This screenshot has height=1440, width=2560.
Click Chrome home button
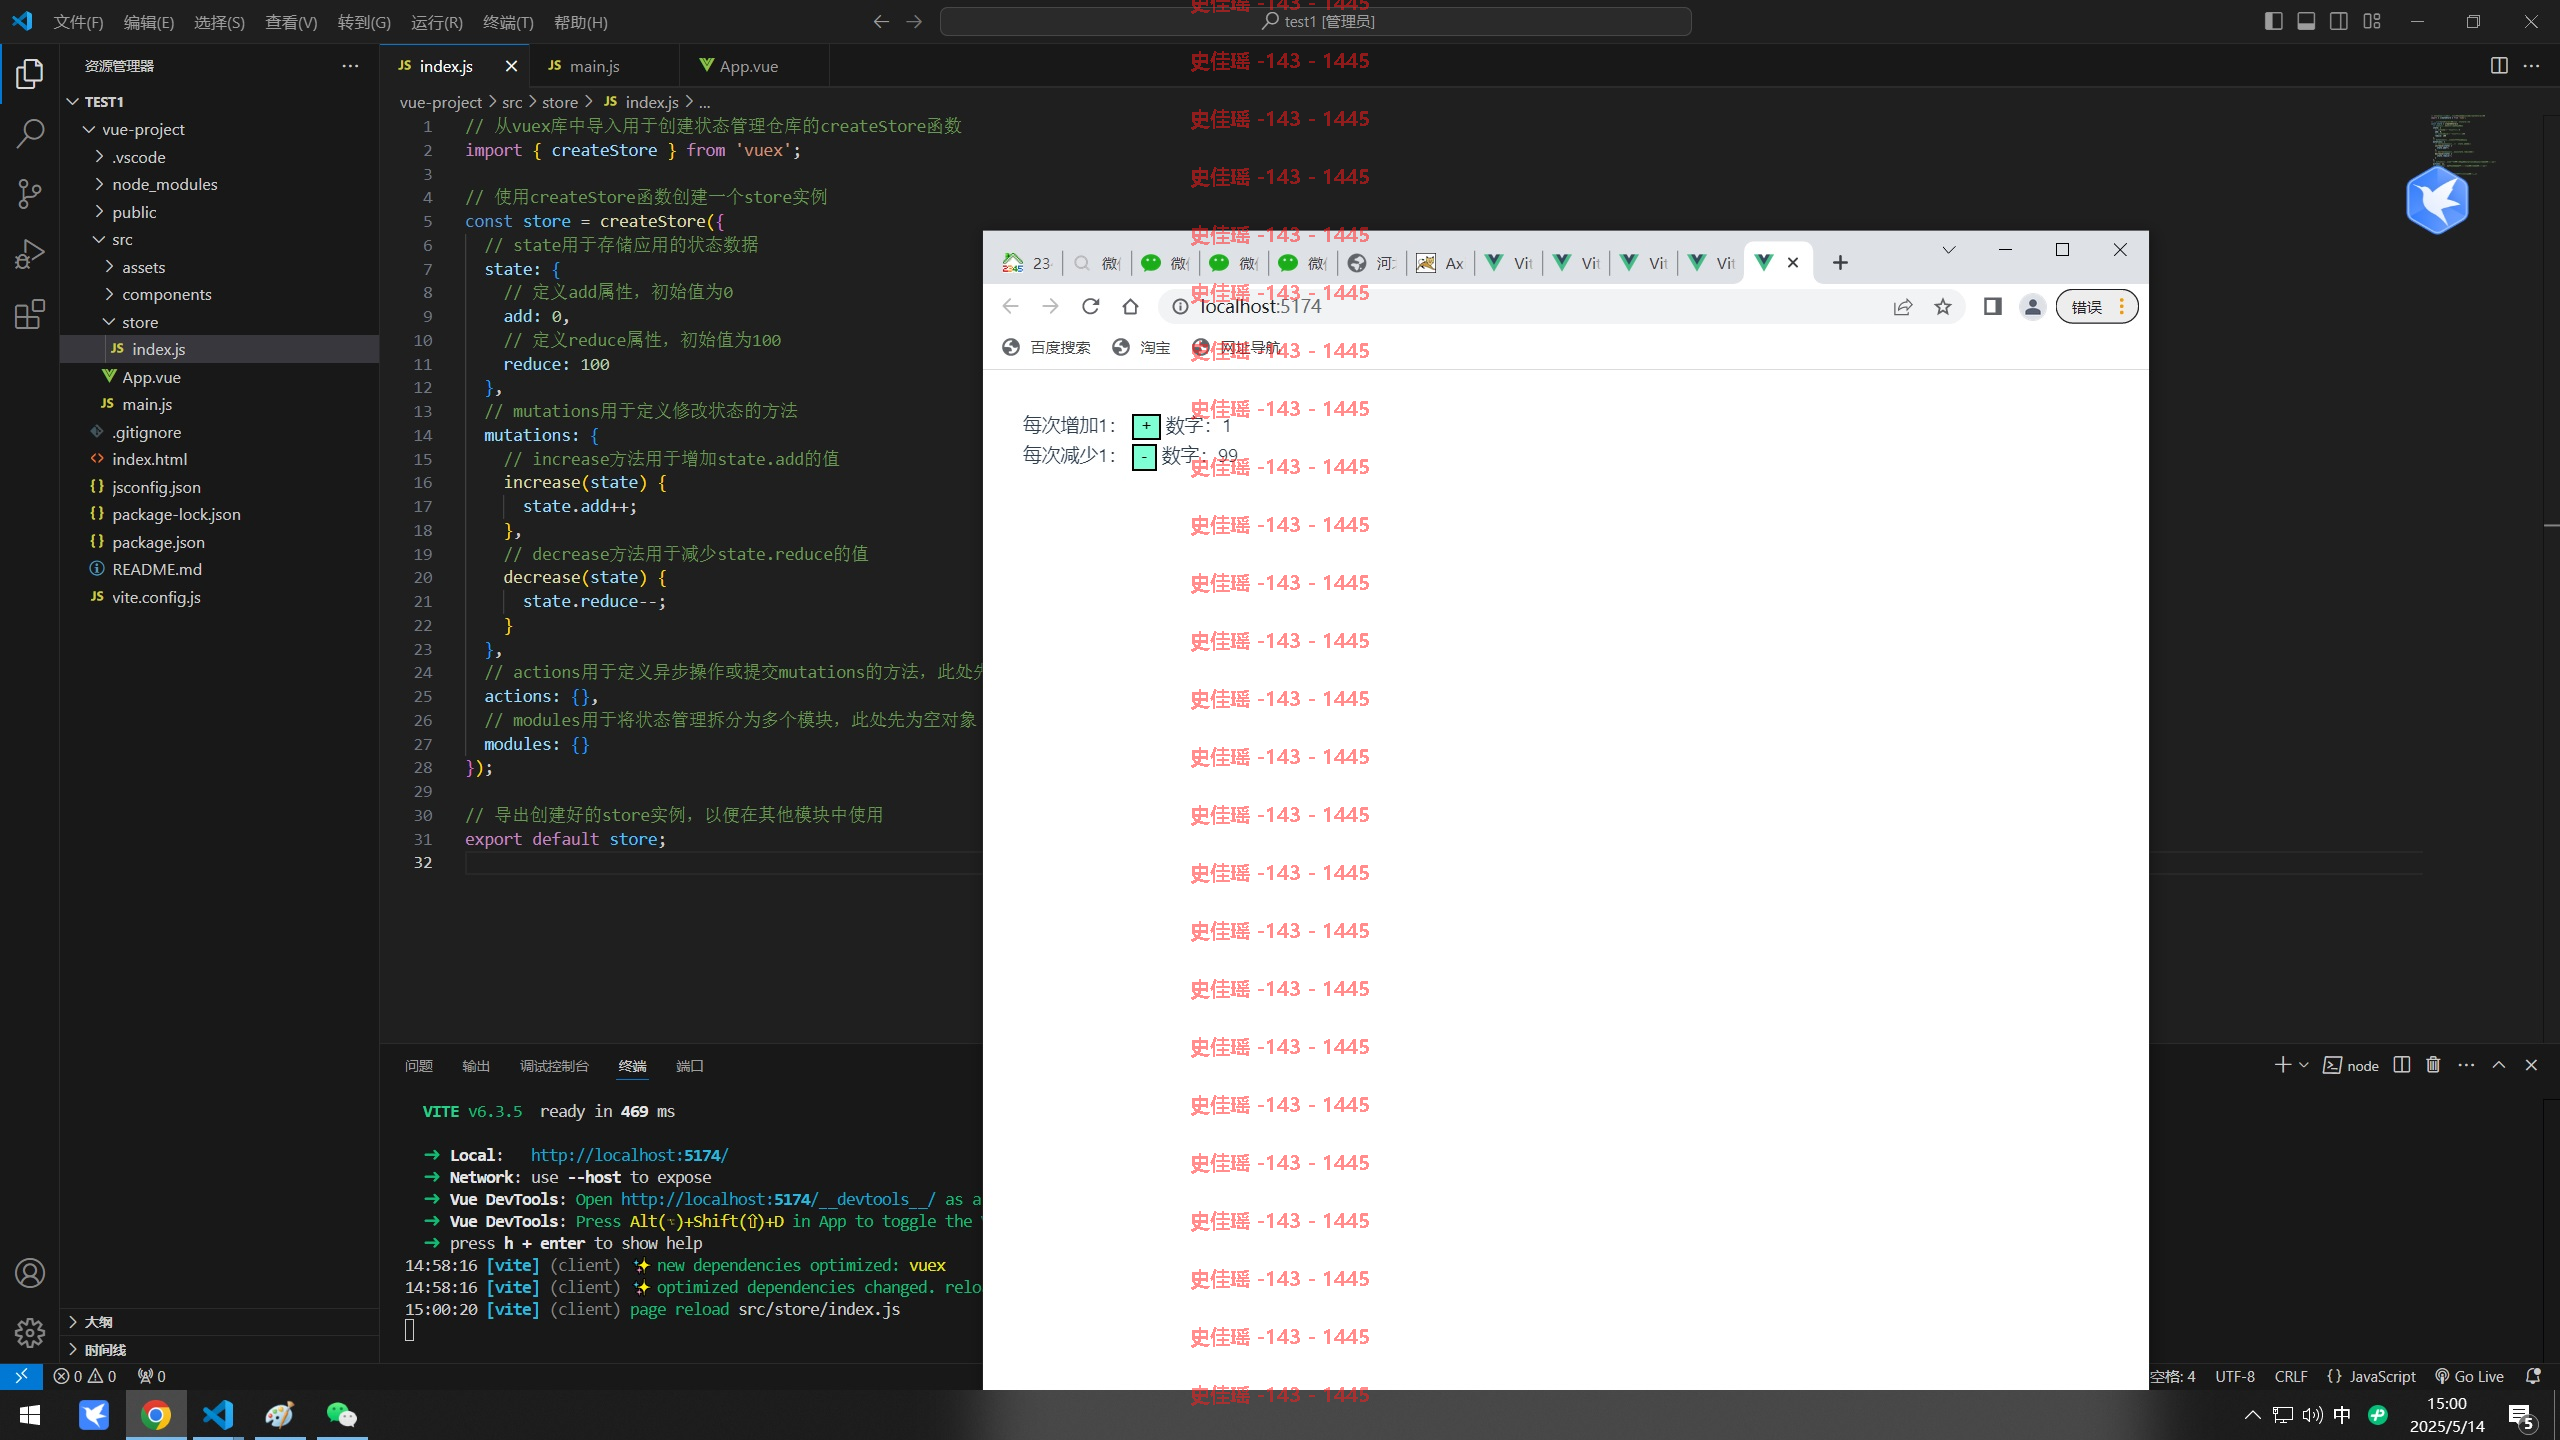pyautogui.click(x=1131, y=307)
